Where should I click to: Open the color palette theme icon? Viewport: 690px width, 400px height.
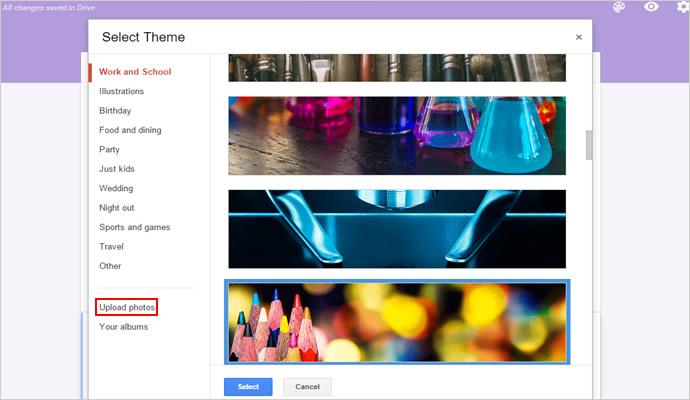[619, 7]
